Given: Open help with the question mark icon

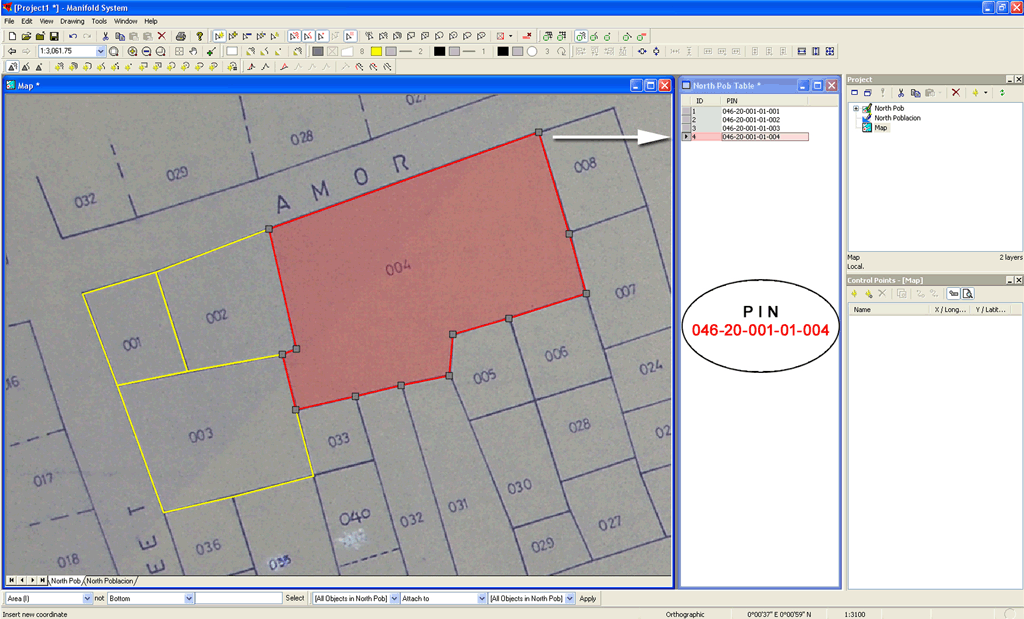Looking at the screenshot, I should pos(200,37).
